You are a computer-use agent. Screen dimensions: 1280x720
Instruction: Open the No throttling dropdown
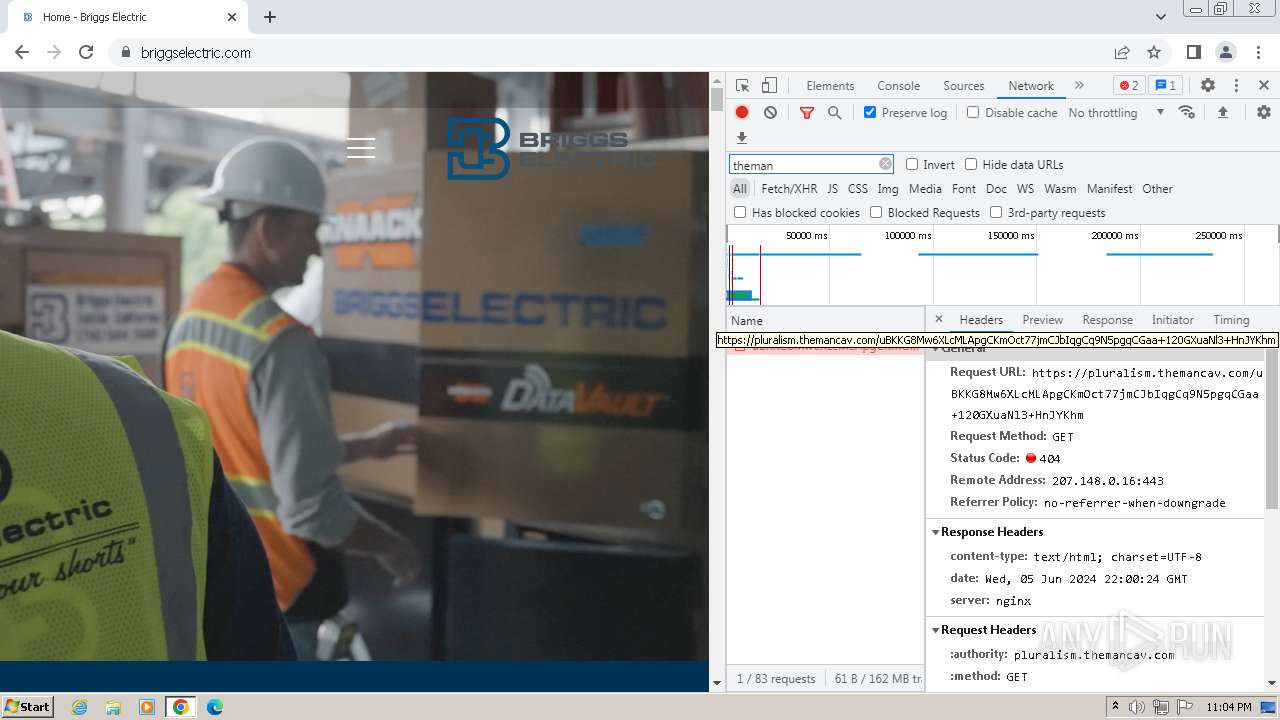click(x=1116, y=113)
